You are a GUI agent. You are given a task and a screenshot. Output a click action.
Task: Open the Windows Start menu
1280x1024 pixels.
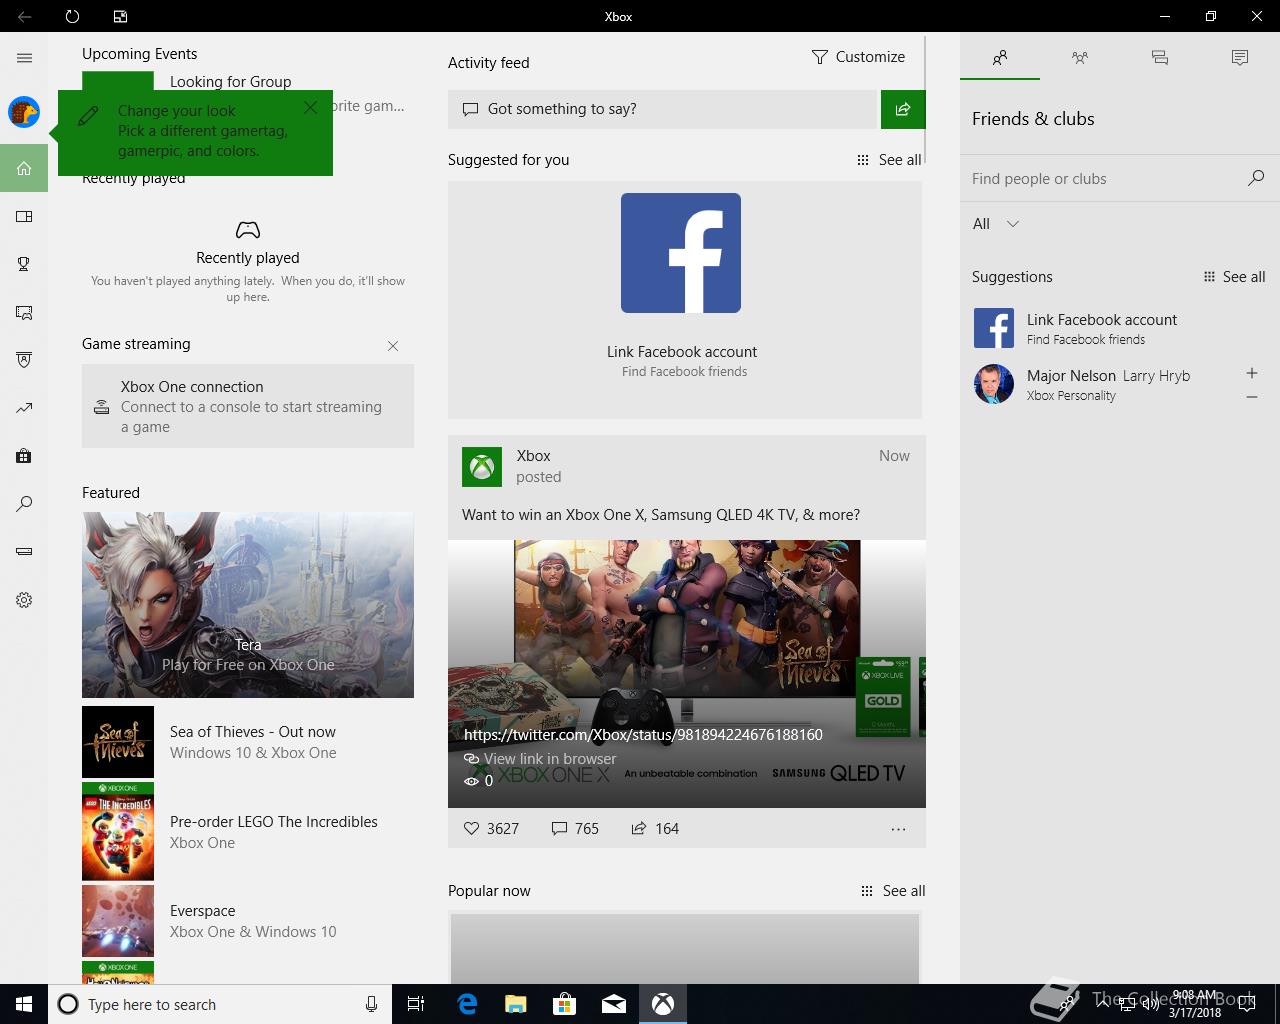pos(24,1004)
